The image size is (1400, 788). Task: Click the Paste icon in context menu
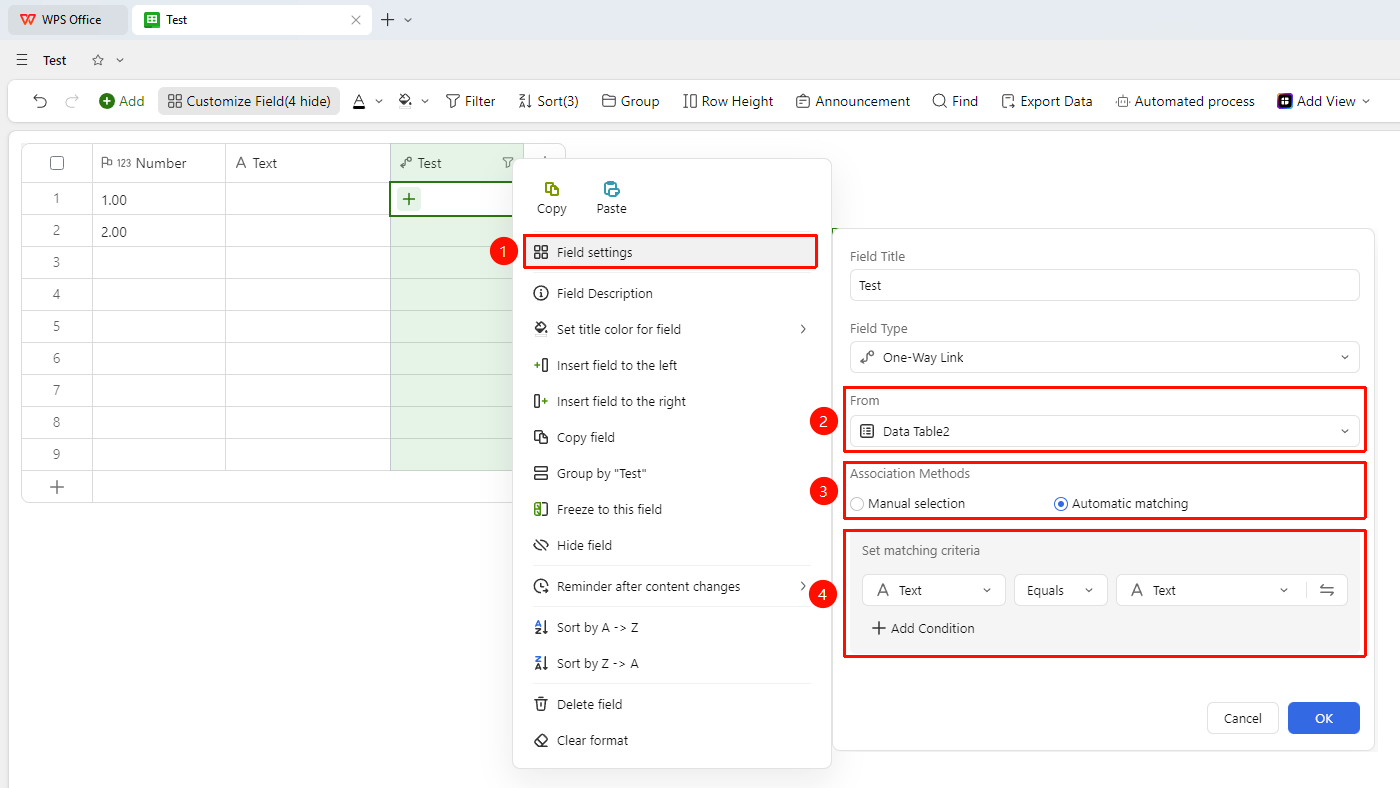point(611,188)
